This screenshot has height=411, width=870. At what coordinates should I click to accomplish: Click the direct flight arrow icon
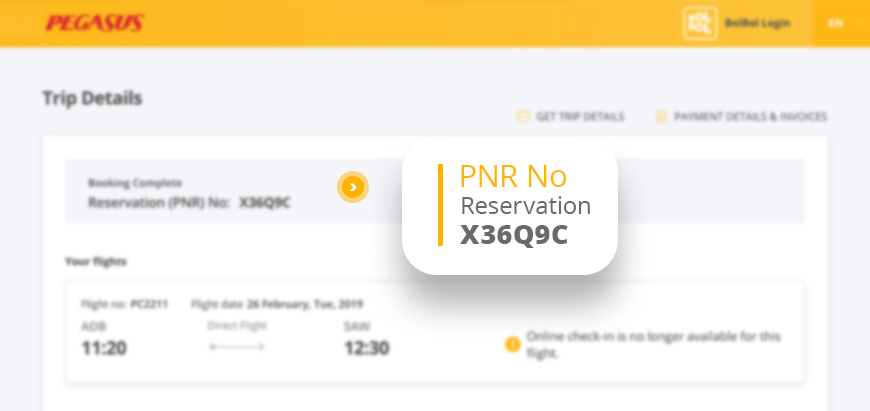click(237, 347)
